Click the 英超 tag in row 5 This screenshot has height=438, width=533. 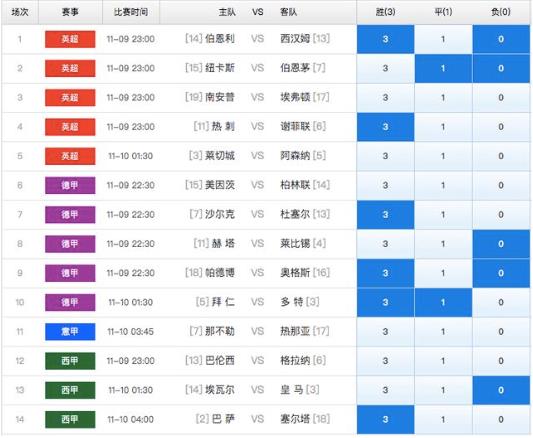click(x=70, y=156)
